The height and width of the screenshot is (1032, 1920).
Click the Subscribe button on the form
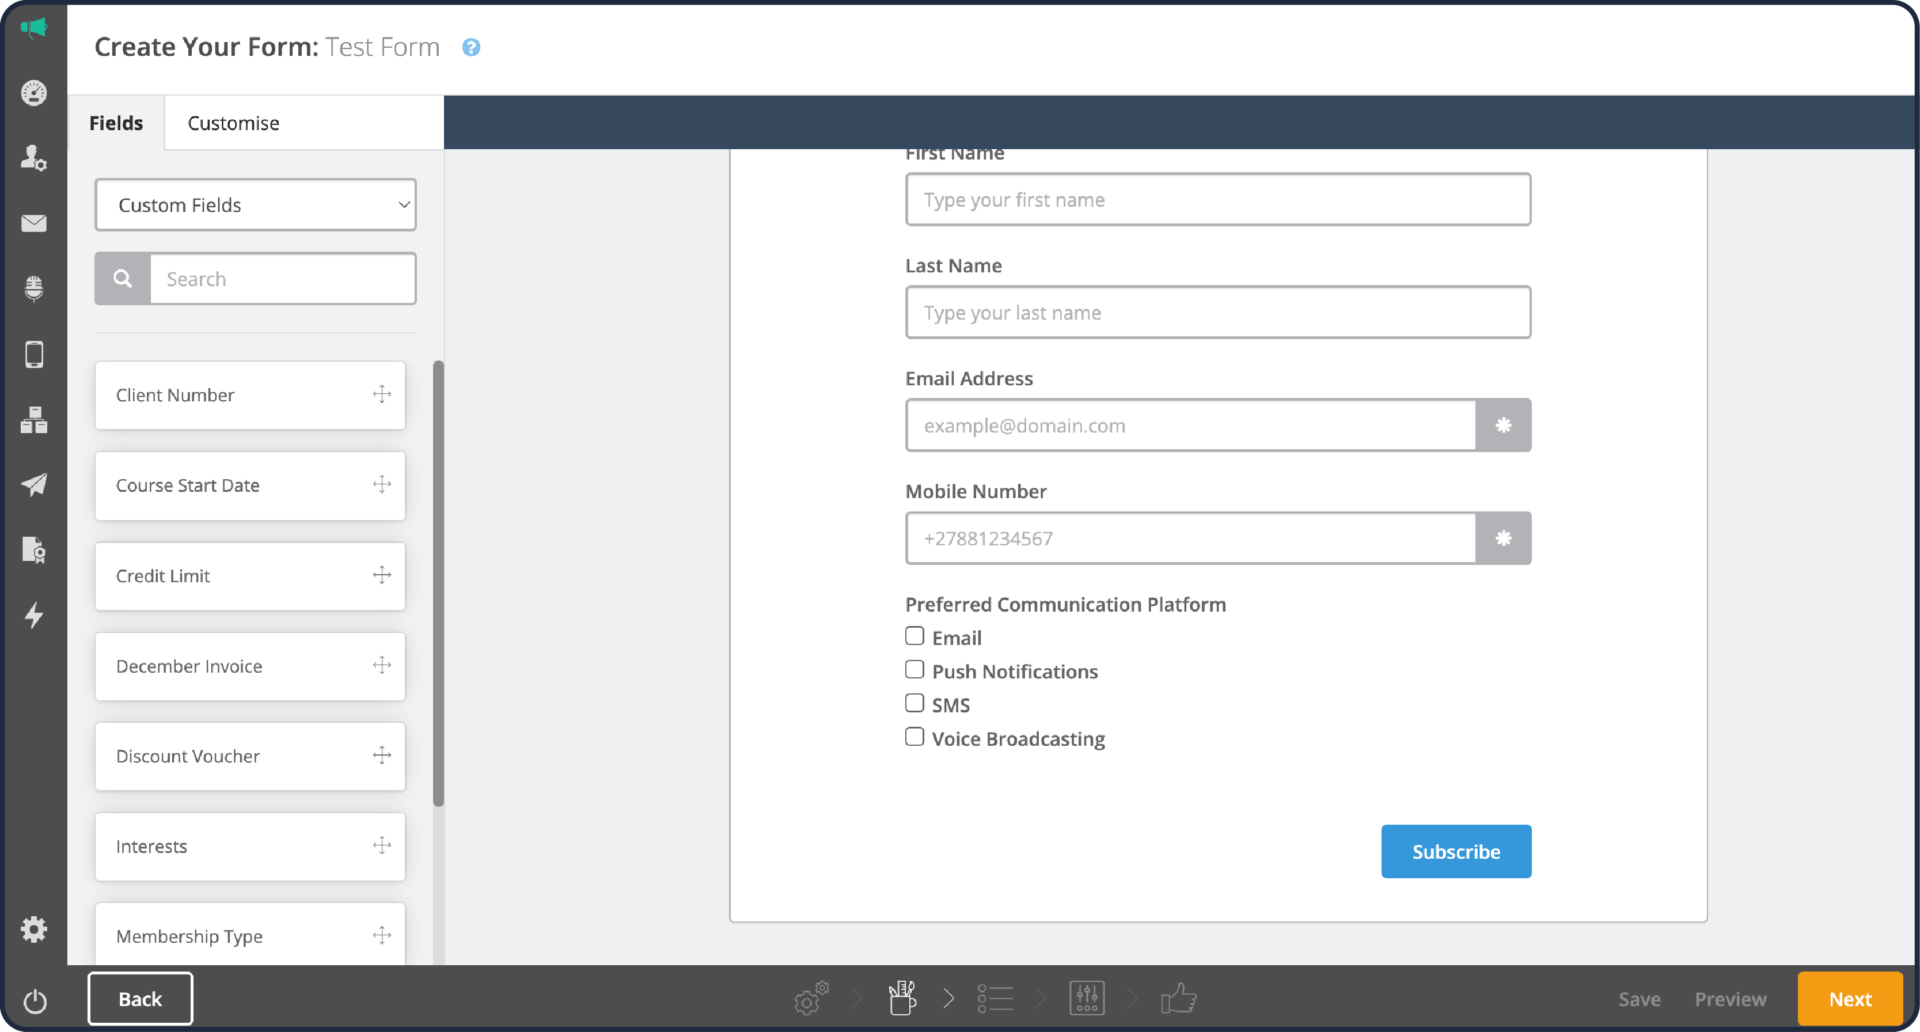pyautogui.click(x=1456, y=851)
